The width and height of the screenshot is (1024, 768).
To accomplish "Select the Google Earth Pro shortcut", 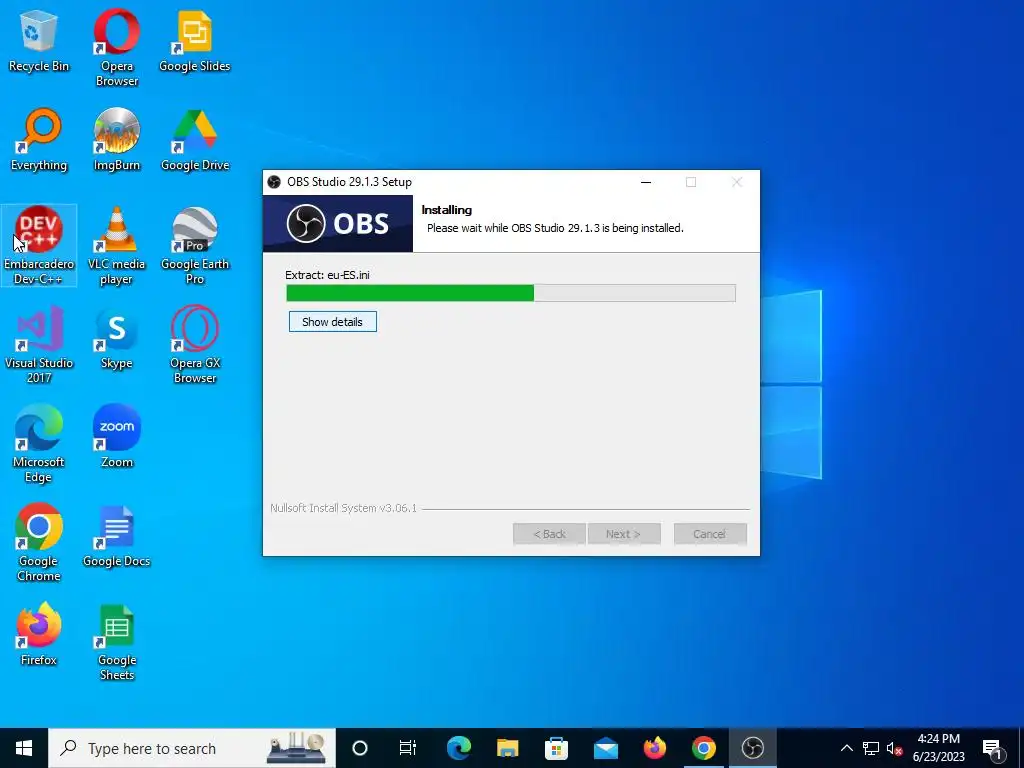I will tap(195, 246).
